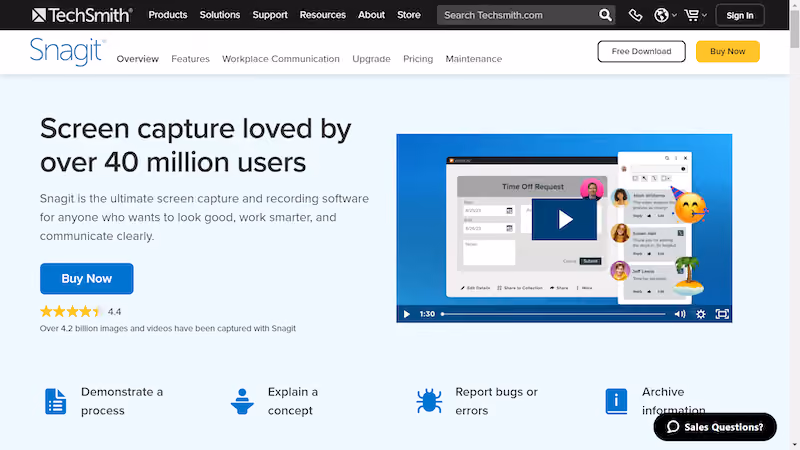Open the Products menu
The width and height of the screenshot is (800, 450).
point(168,15)
